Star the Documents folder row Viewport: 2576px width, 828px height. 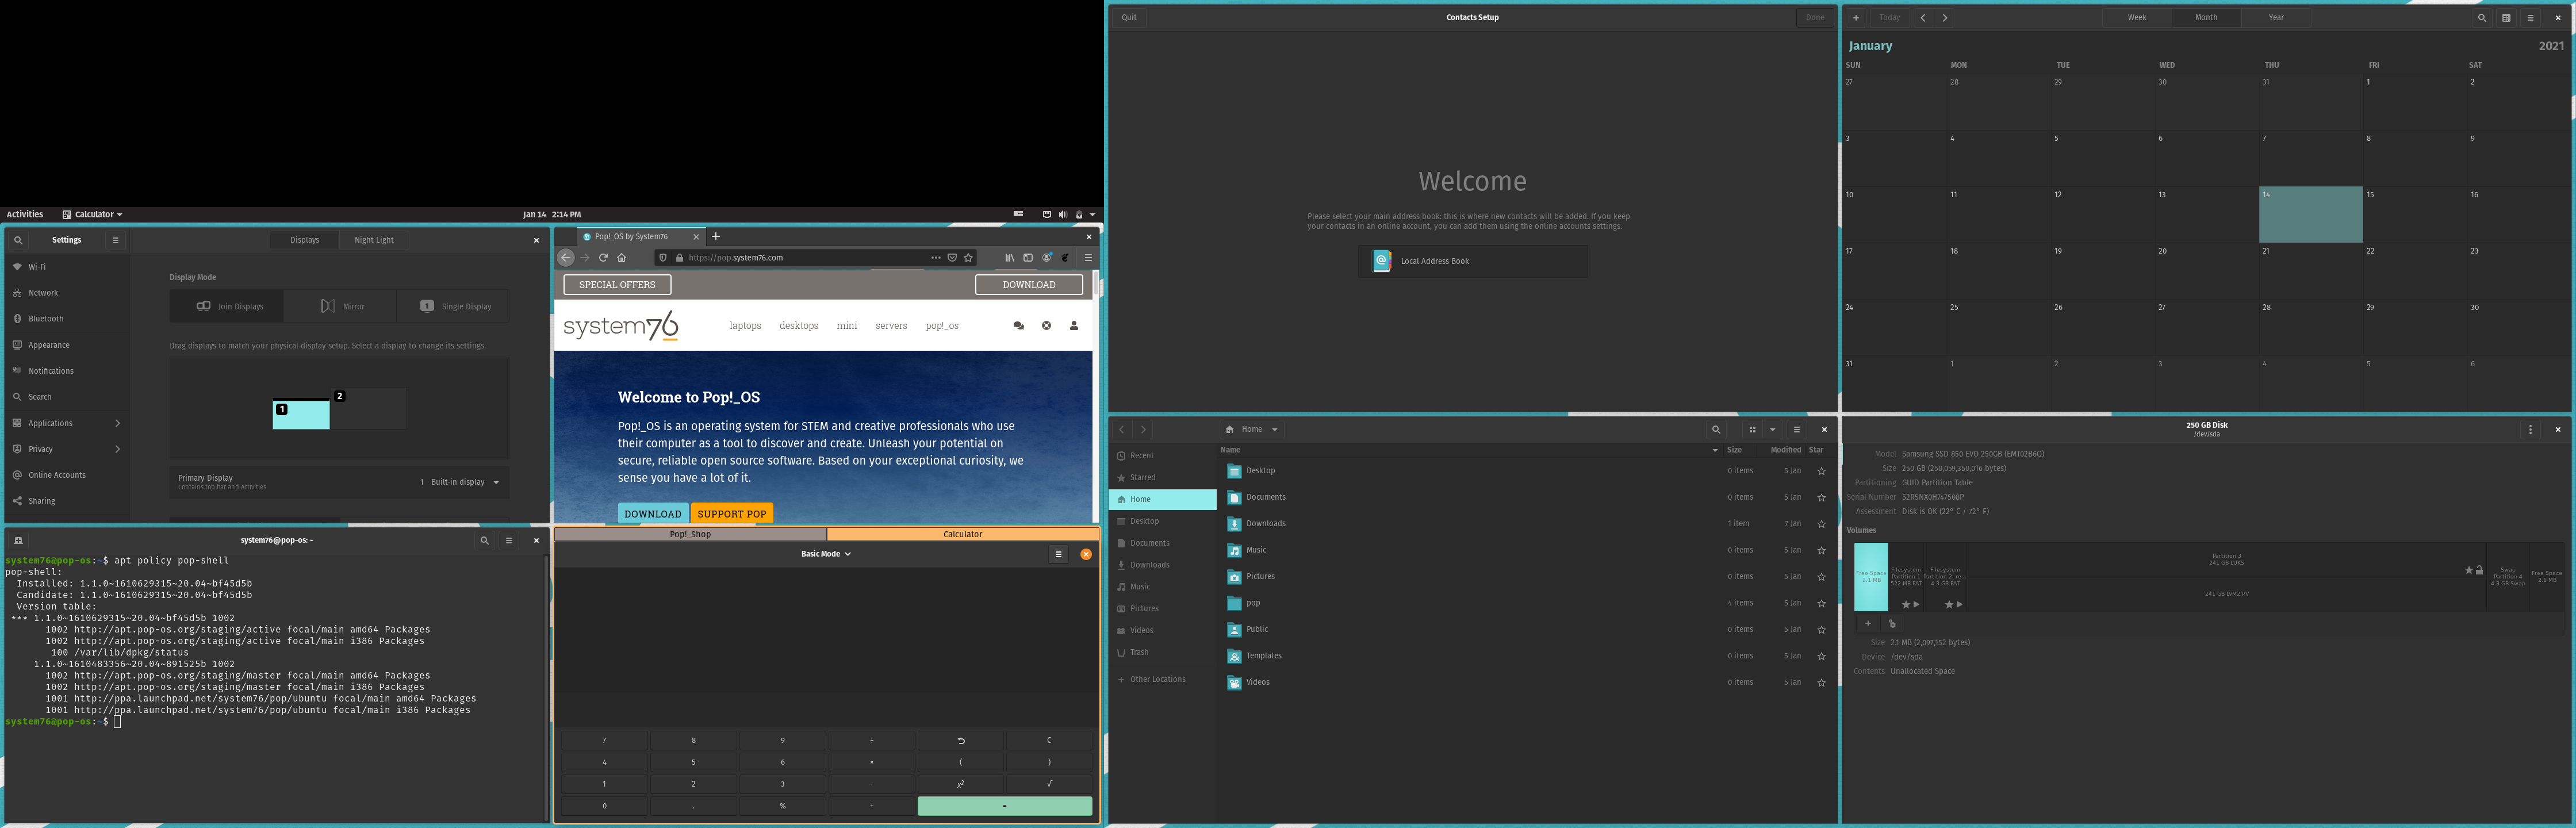tap(1821, 498)
